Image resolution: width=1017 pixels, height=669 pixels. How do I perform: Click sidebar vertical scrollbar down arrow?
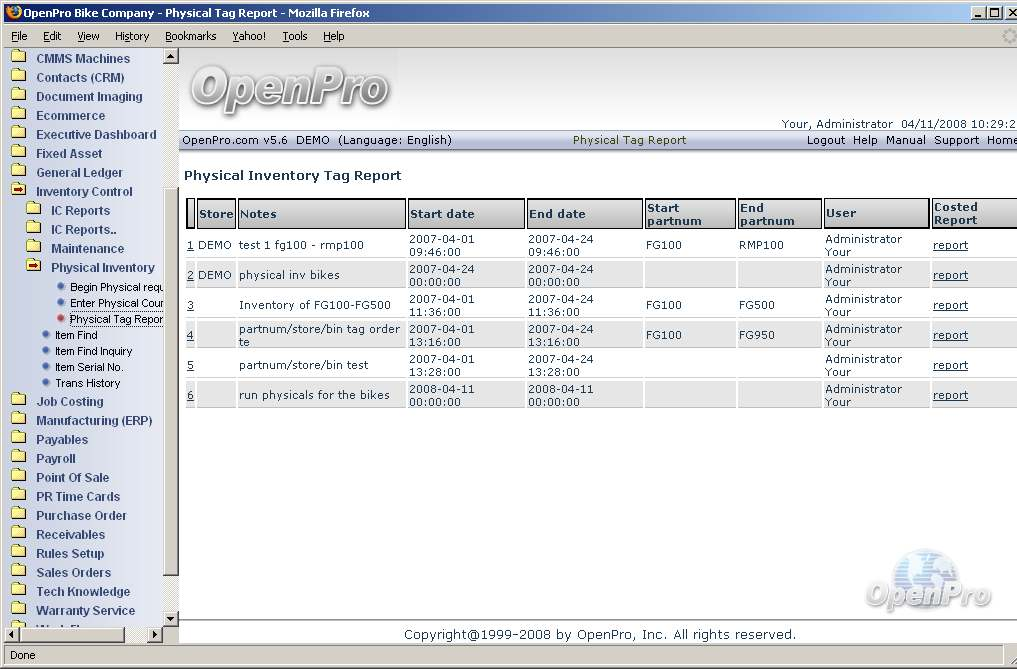(170, 619)
